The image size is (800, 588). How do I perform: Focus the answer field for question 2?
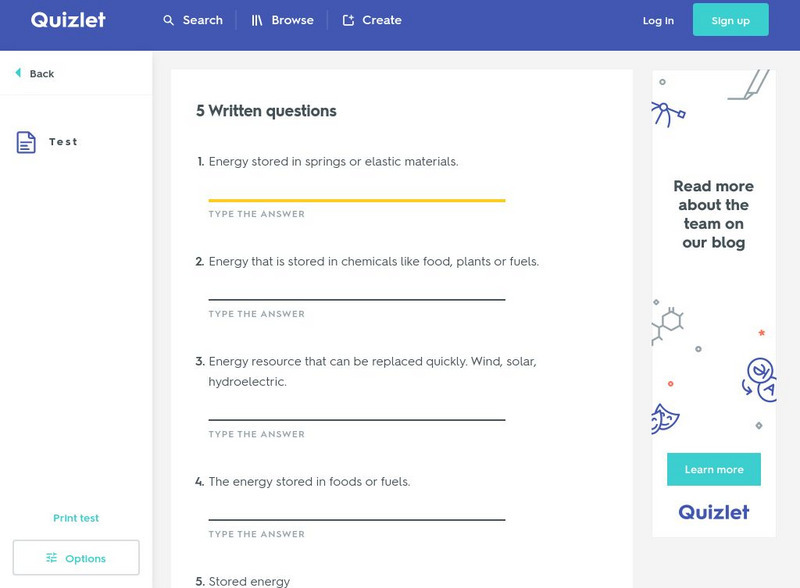click(356, 288)
